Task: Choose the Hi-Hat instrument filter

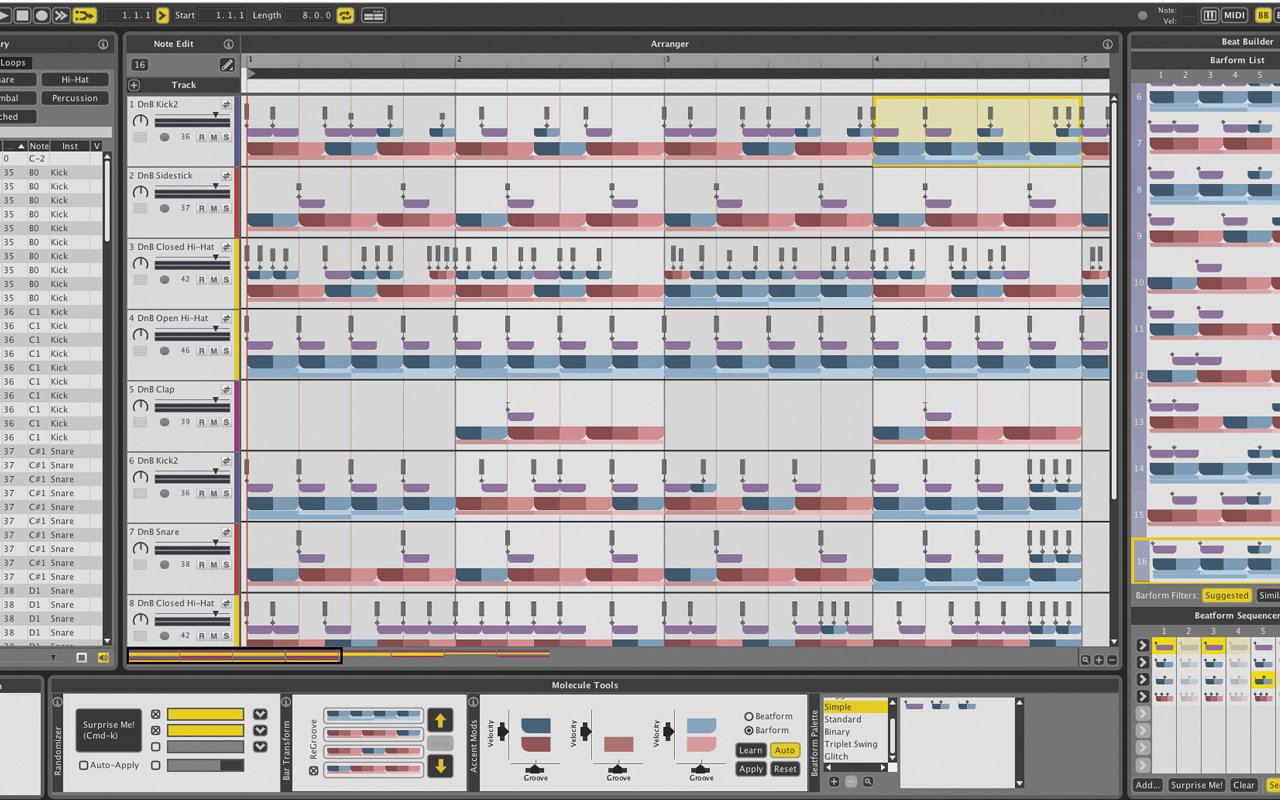Action: pyautogui.click(x=75, y=80)
